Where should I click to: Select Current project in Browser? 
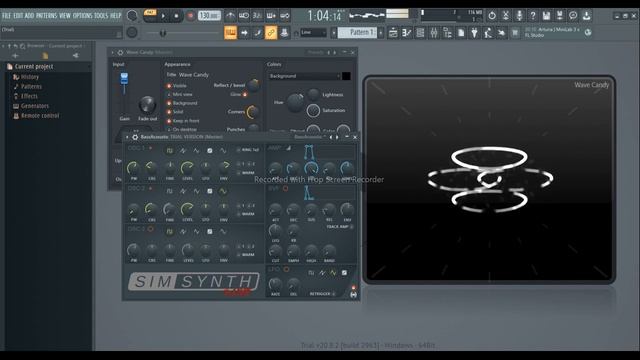click(x=34, y=67)
